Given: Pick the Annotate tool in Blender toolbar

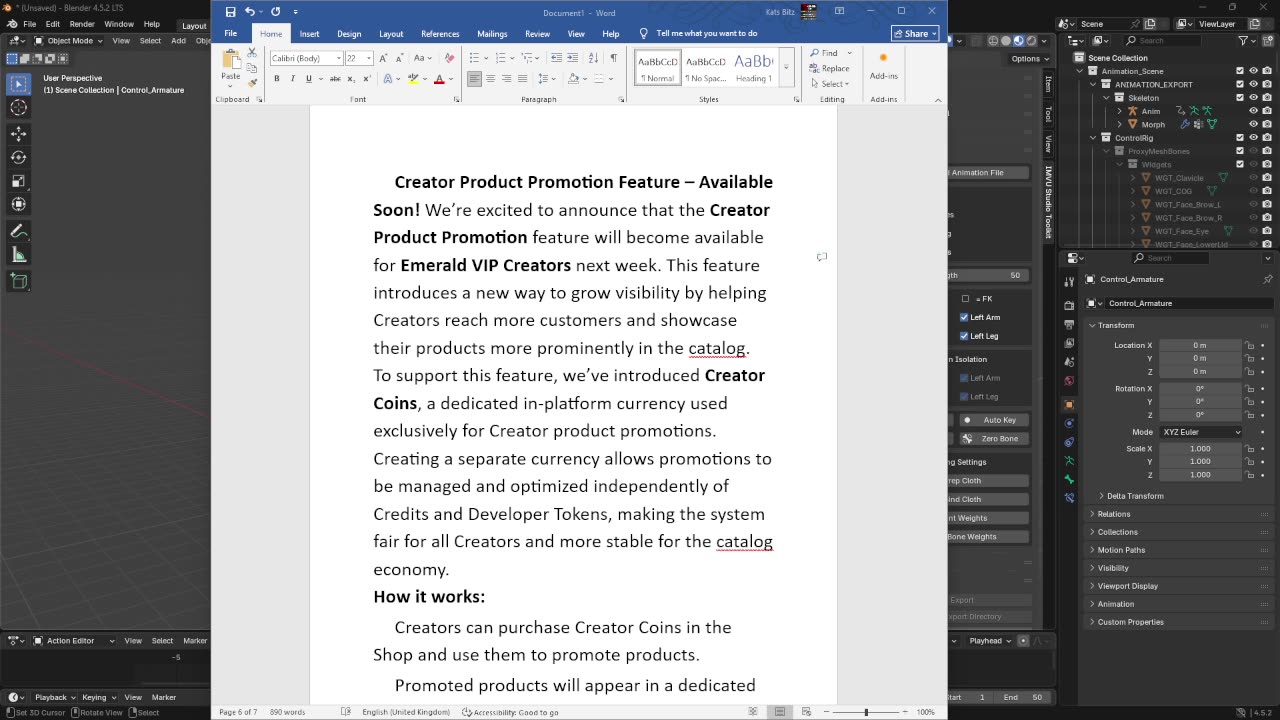Looking at the screenshot, I should [18, 231].
